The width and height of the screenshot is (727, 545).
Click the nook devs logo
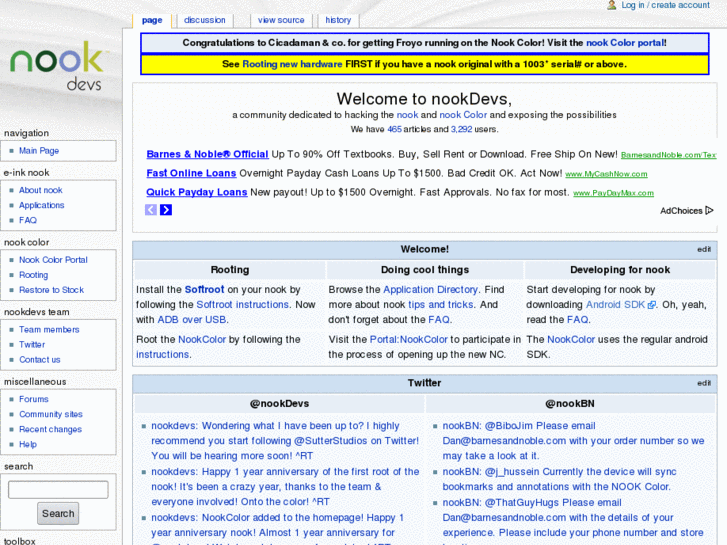(x=59, y=64)
